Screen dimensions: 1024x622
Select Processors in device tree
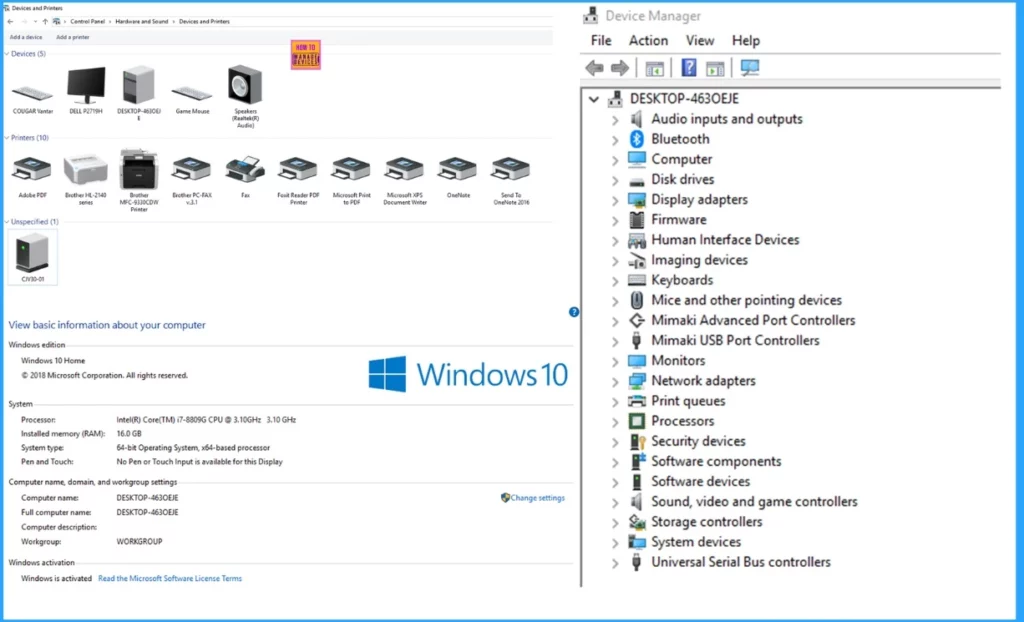pos(682,421)
